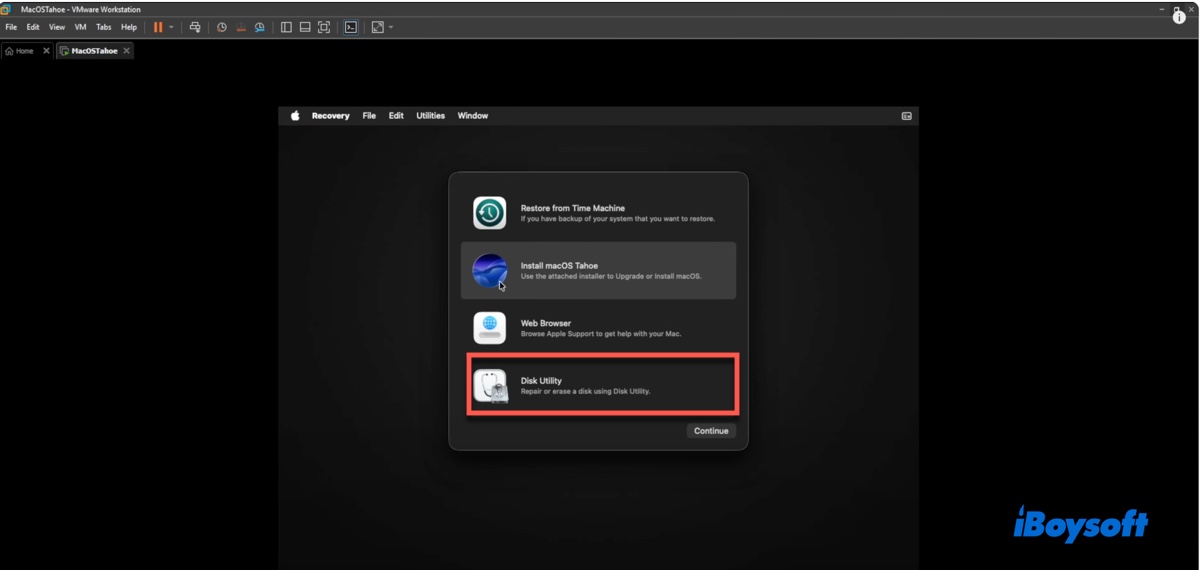Click the orange Pause VM button
The height and width of the screenshot is (570, 1200).
click(158, 27)
